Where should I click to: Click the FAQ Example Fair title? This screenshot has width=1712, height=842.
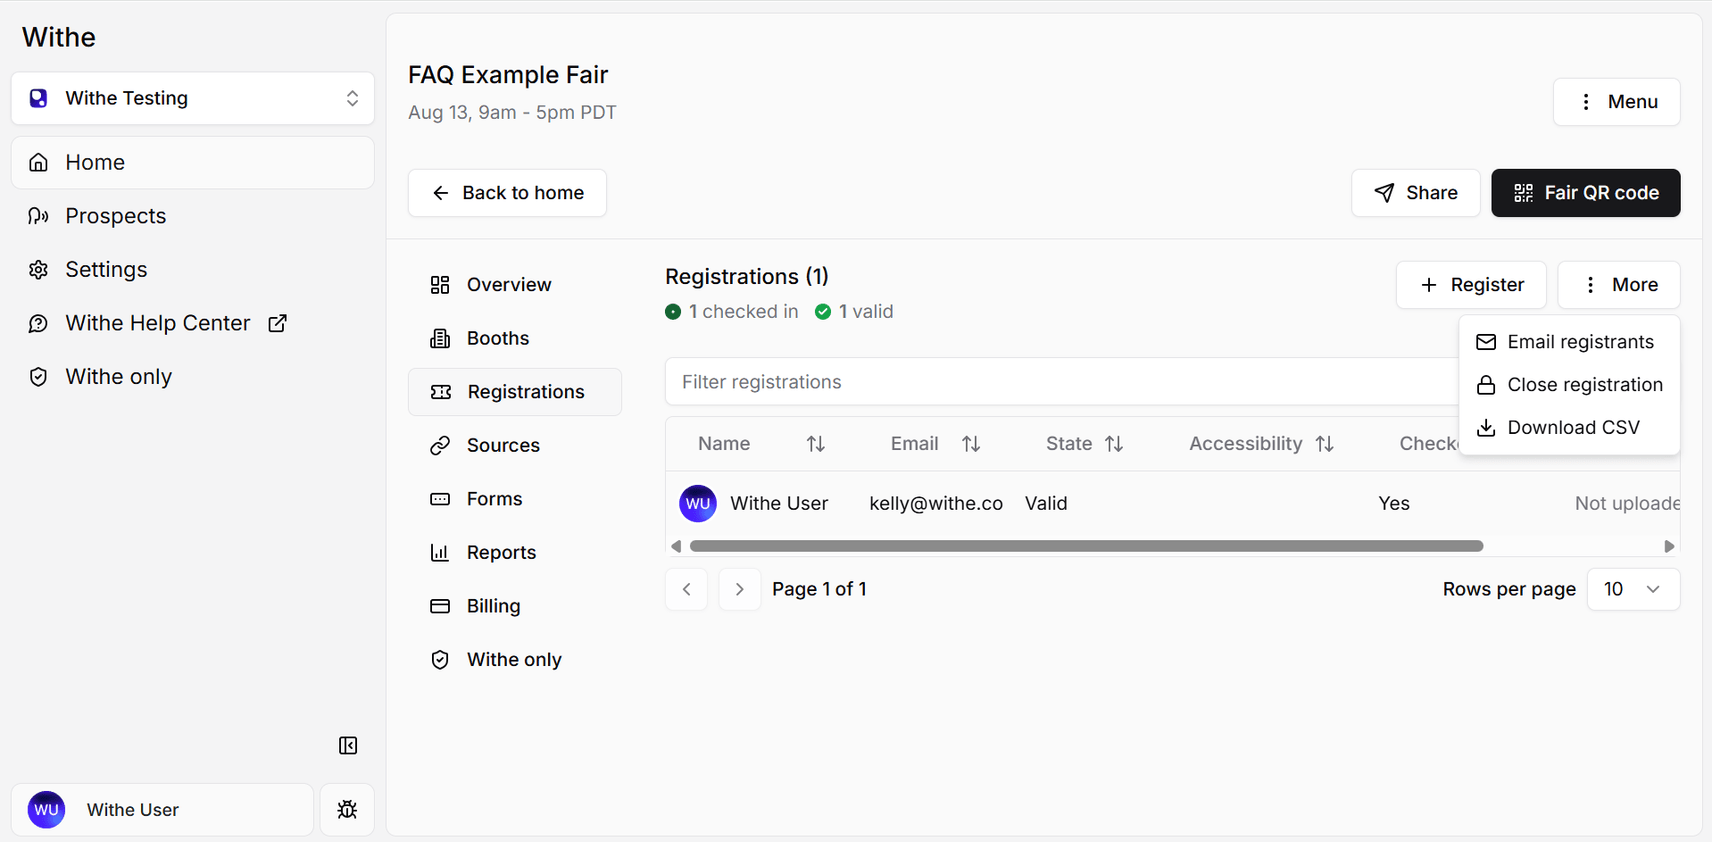(508, 75)
